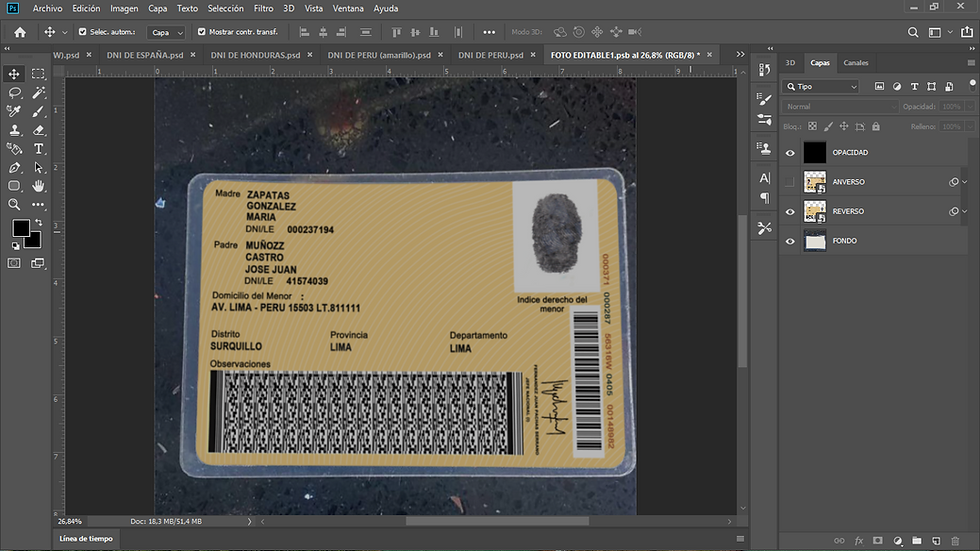Click more align options three dots
This screenshot has height=551, width=980.
489,32
